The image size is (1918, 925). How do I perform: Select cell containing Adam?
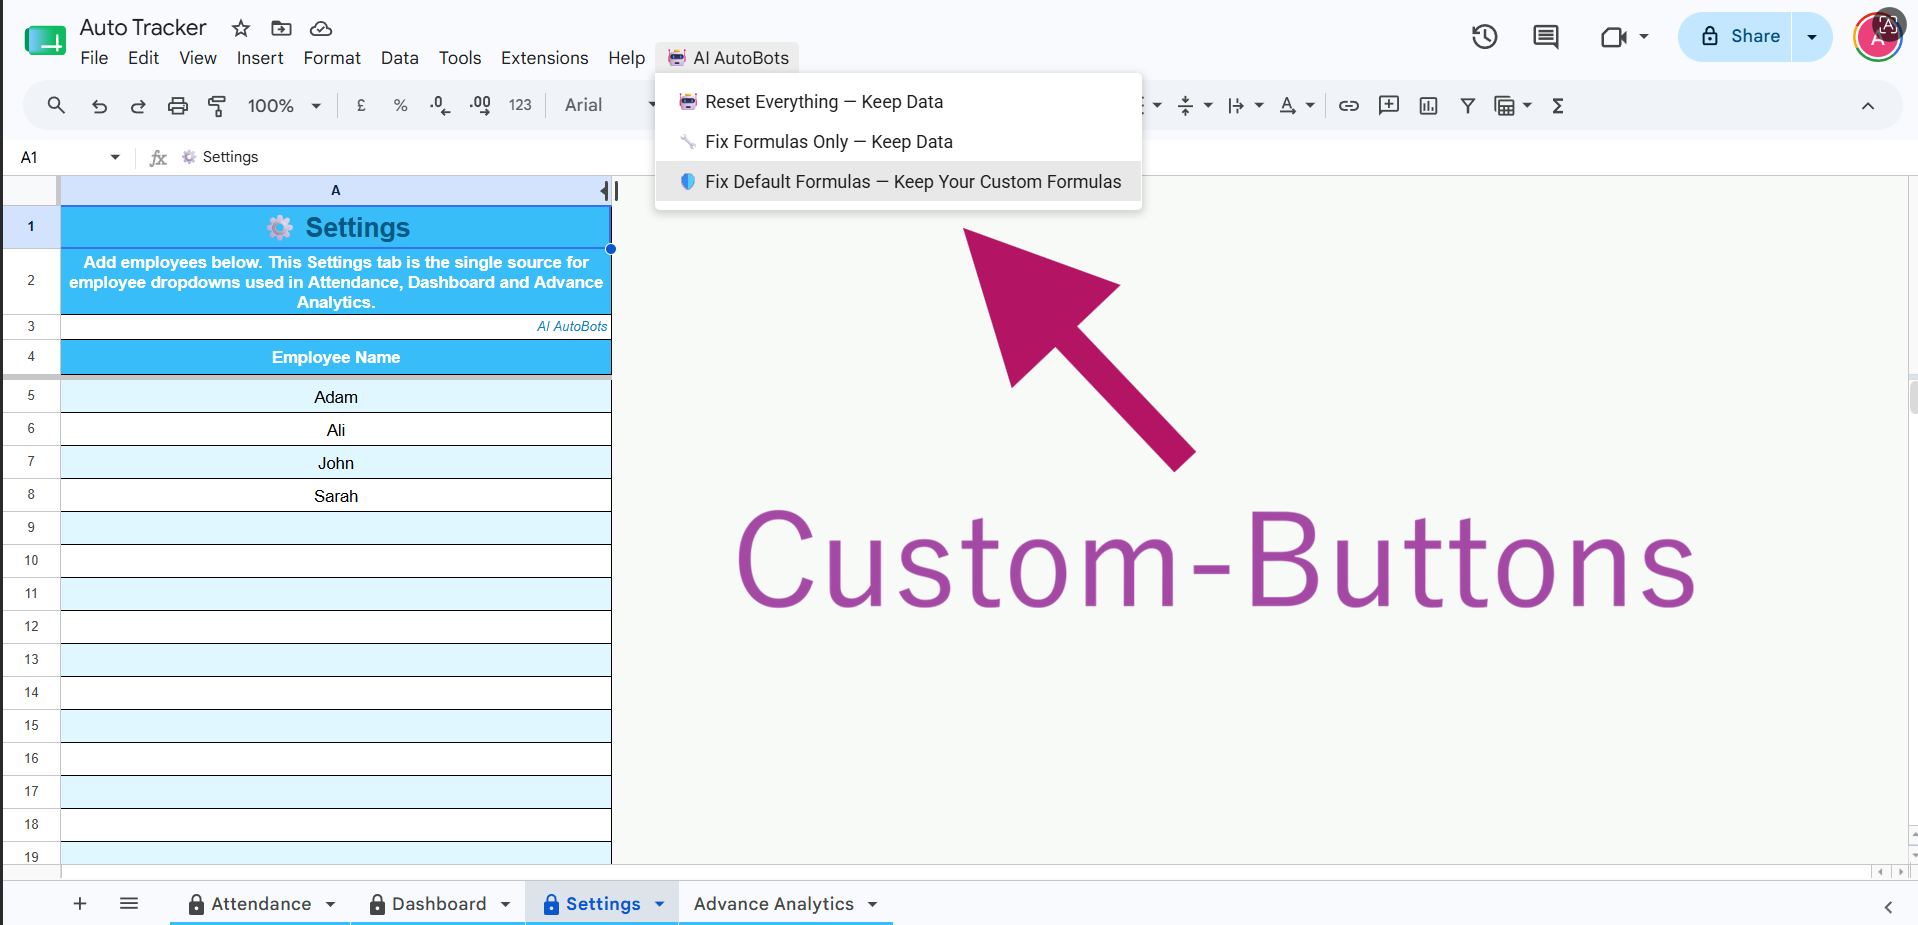coord(336,397)
